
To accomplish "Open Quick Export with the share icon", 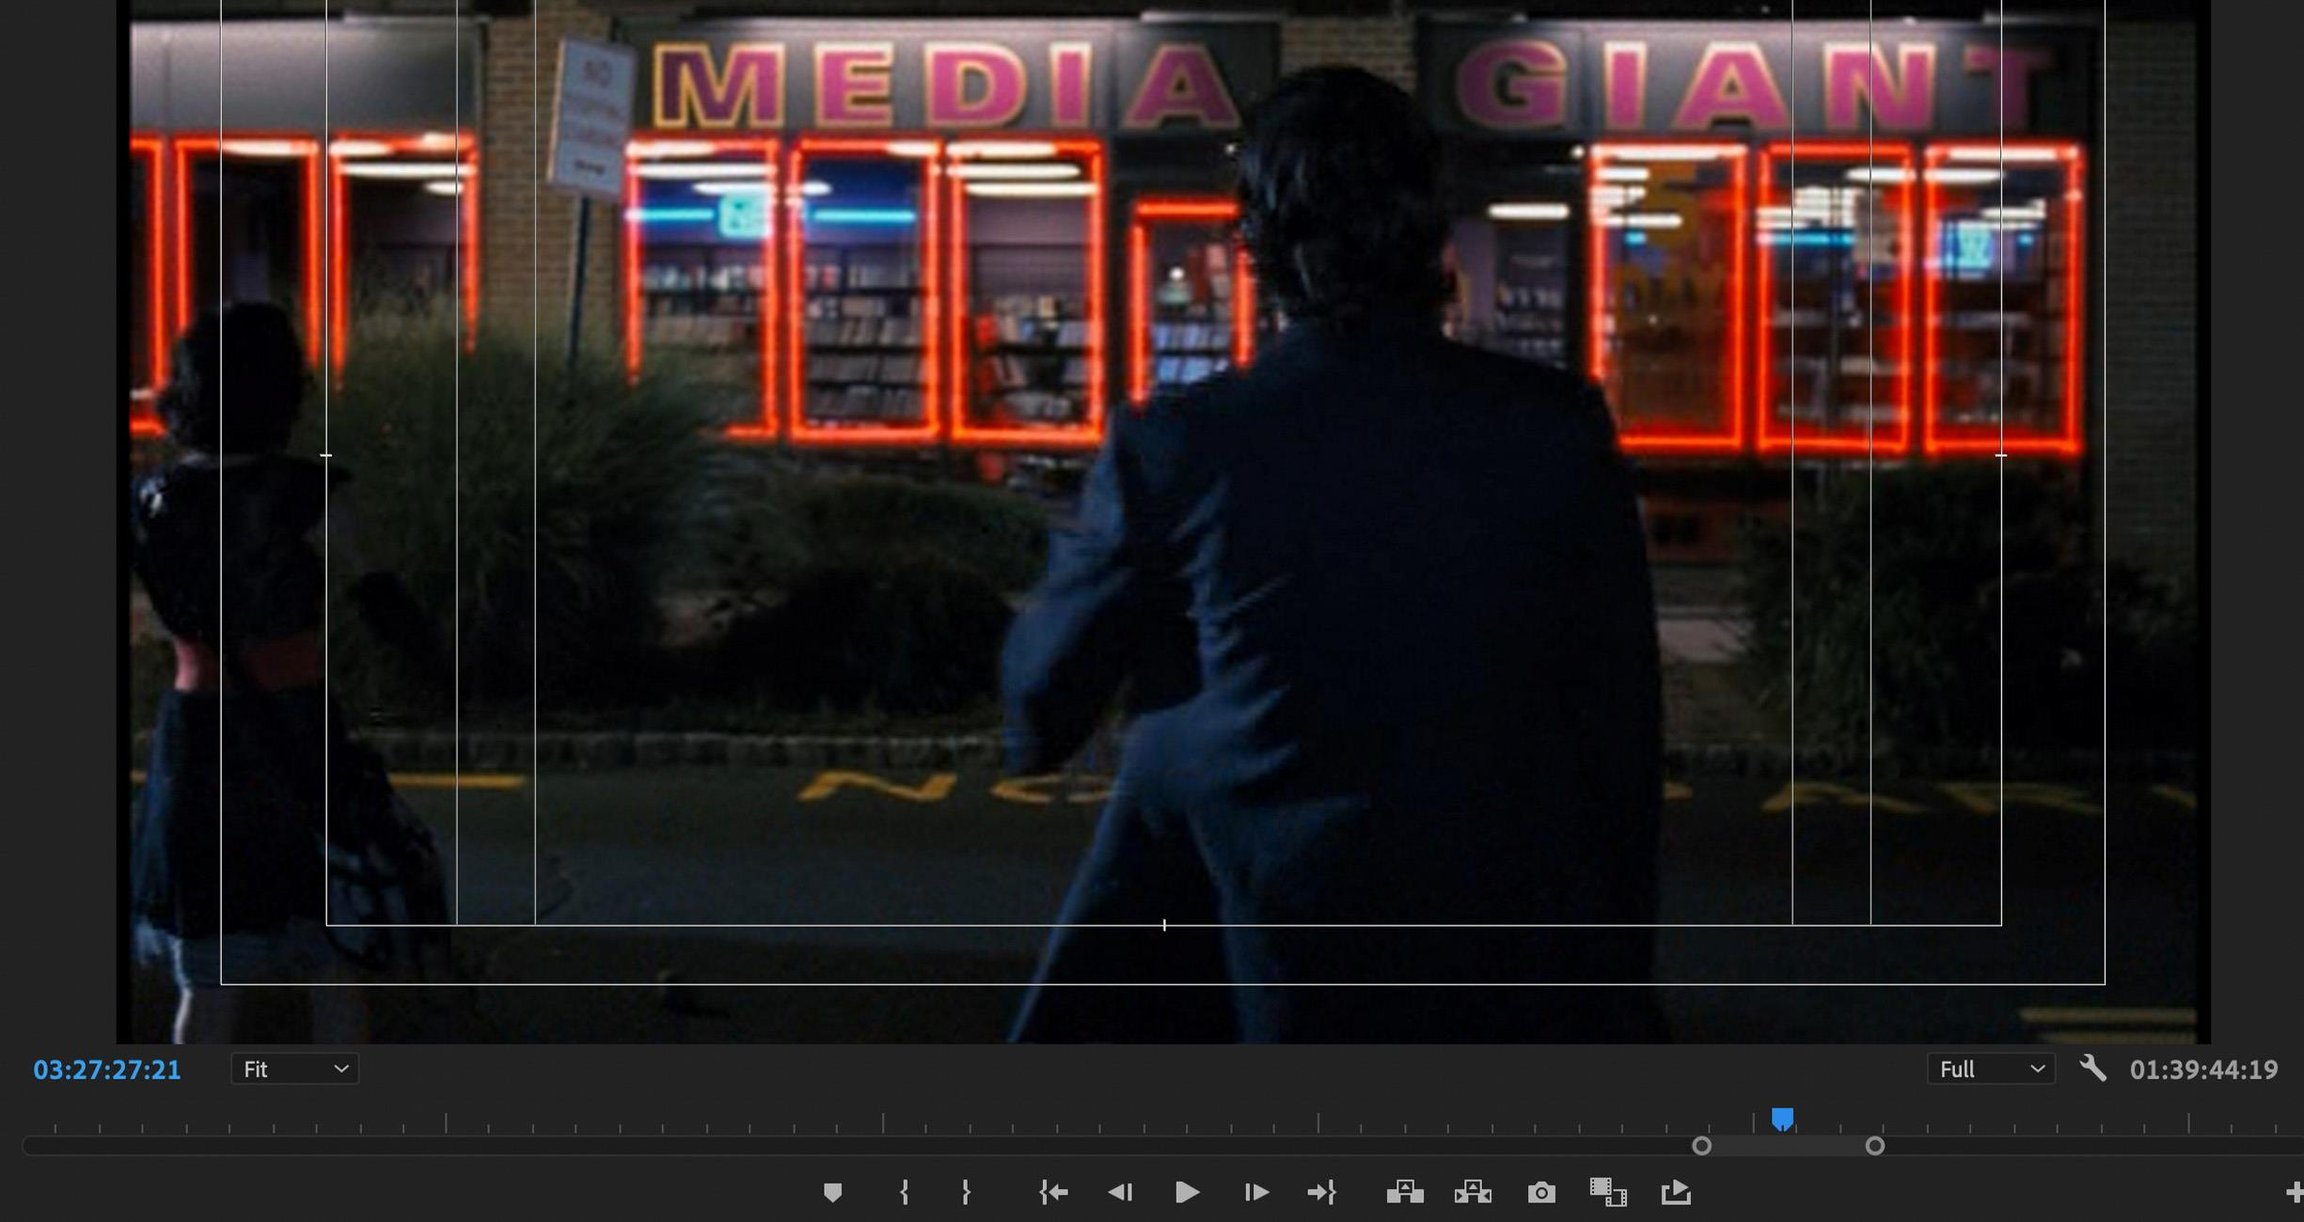I will 1676,1192.
